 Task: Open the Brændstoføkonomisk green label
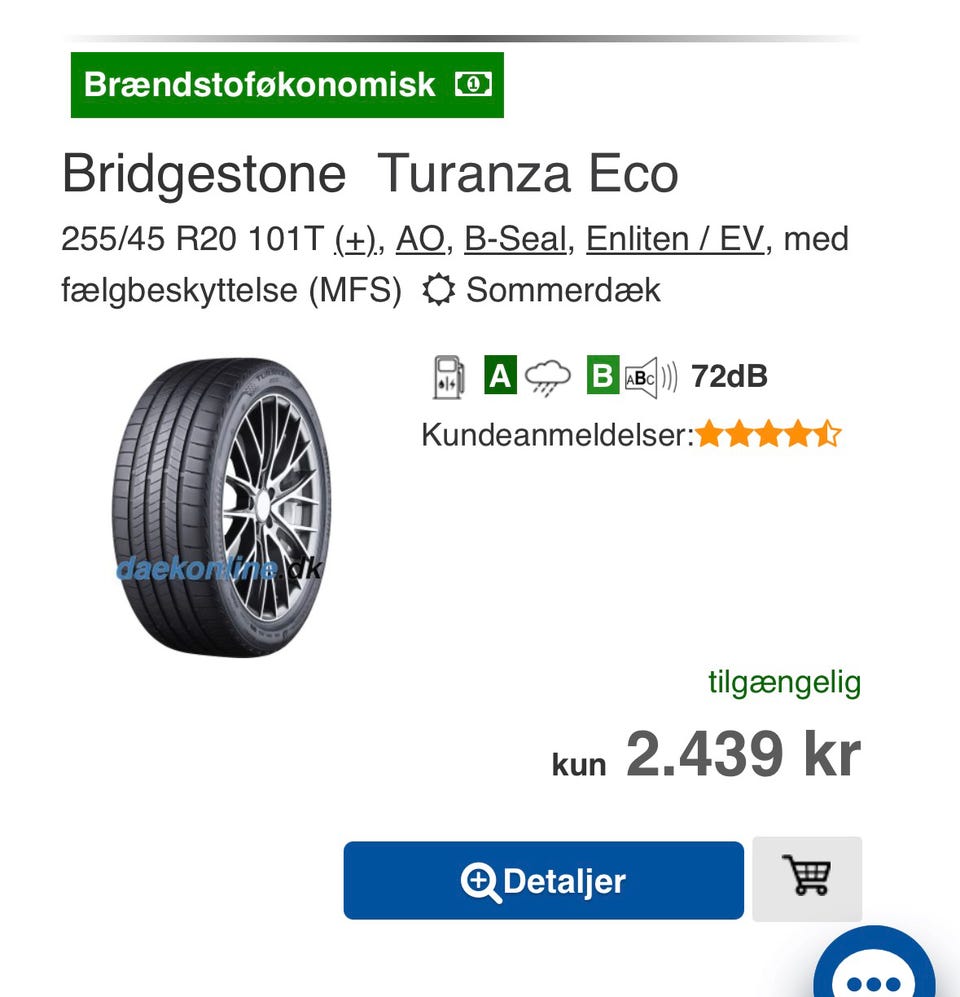(262, 85)
